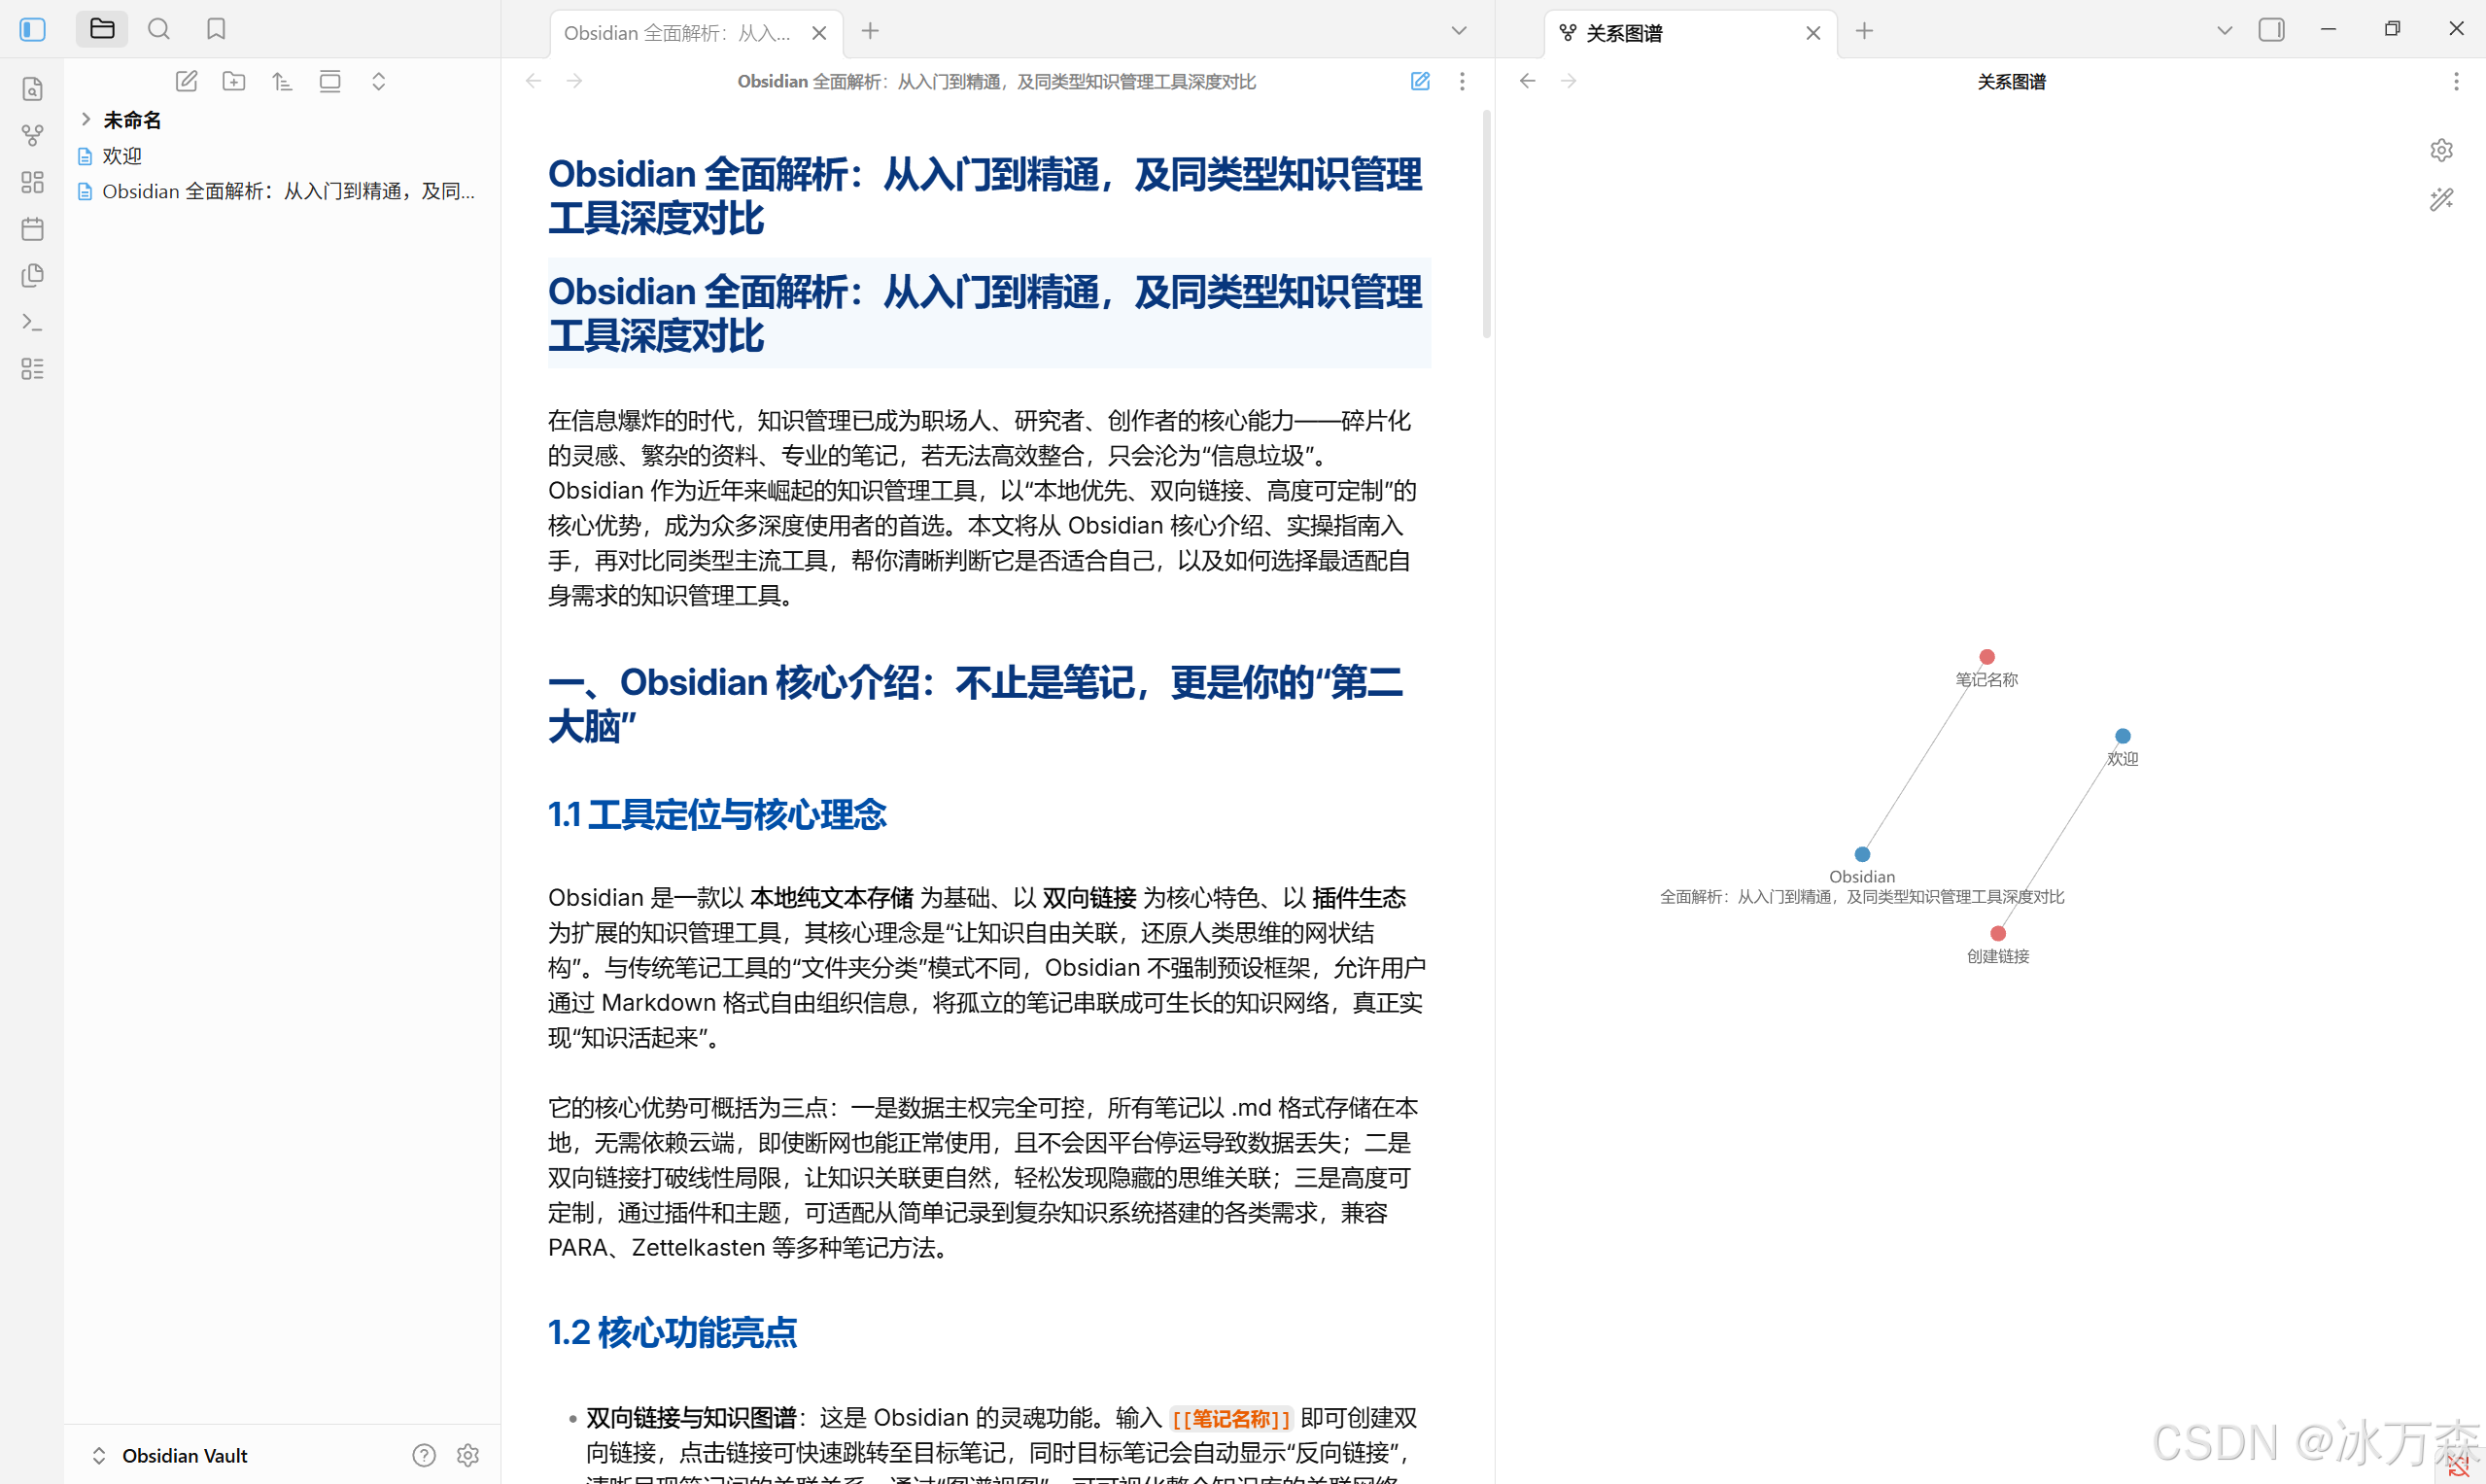
Task: Insert template ribbon icon
Action: 32,275
